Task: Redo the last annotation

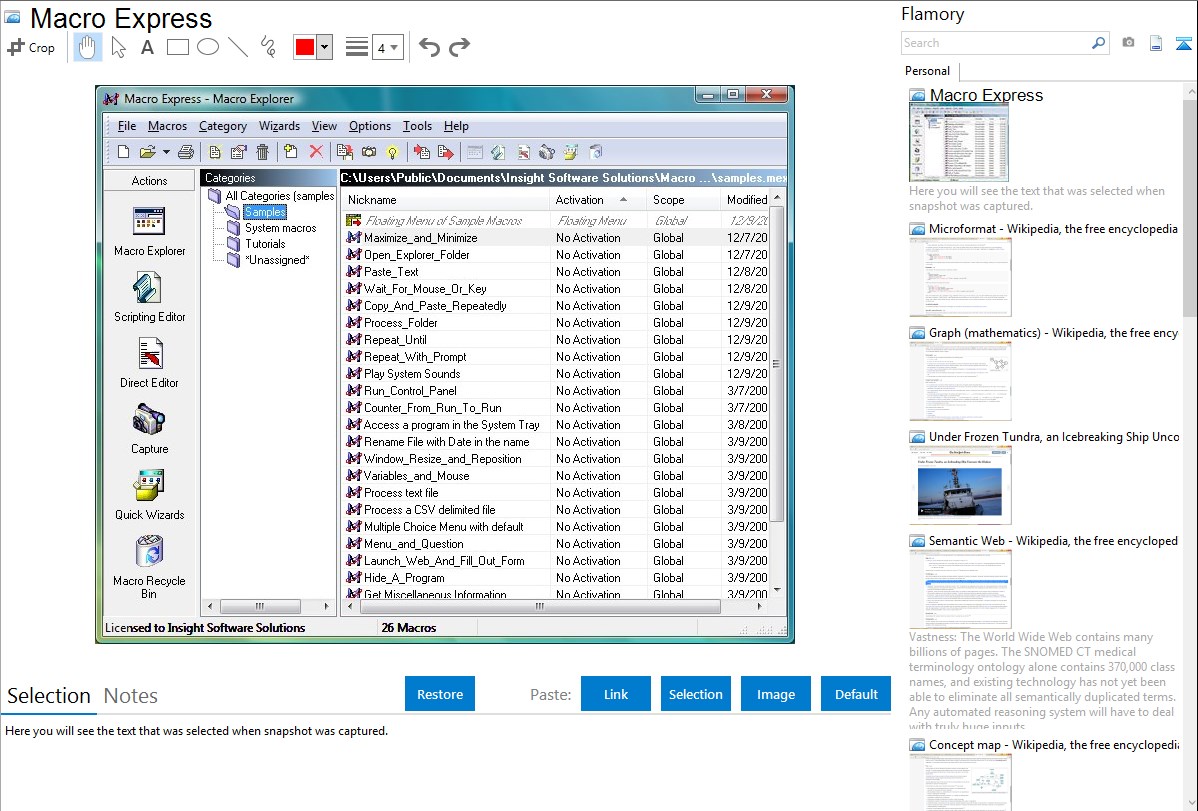Action: (x=459, y=47)
